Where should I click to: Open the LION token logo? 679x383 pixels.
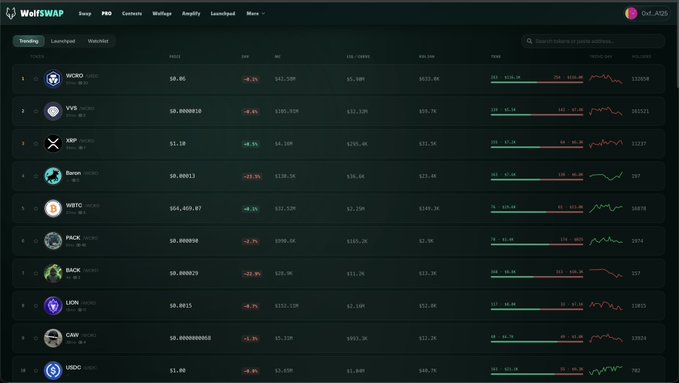pos(53,306)
